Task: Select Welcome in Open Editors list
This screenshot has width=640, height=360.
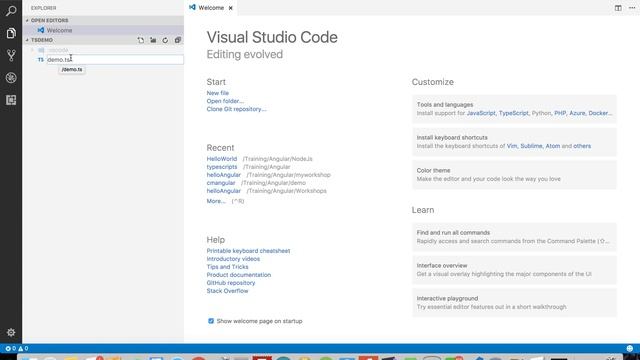Action: click(103, 30)
